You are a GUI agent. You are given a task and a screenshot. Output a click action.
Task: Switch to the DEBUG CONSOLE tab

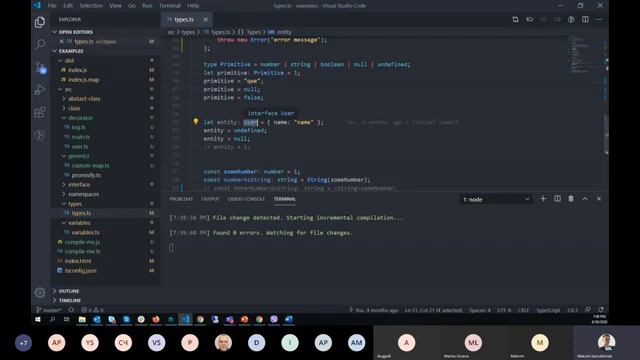pos(247,199)
